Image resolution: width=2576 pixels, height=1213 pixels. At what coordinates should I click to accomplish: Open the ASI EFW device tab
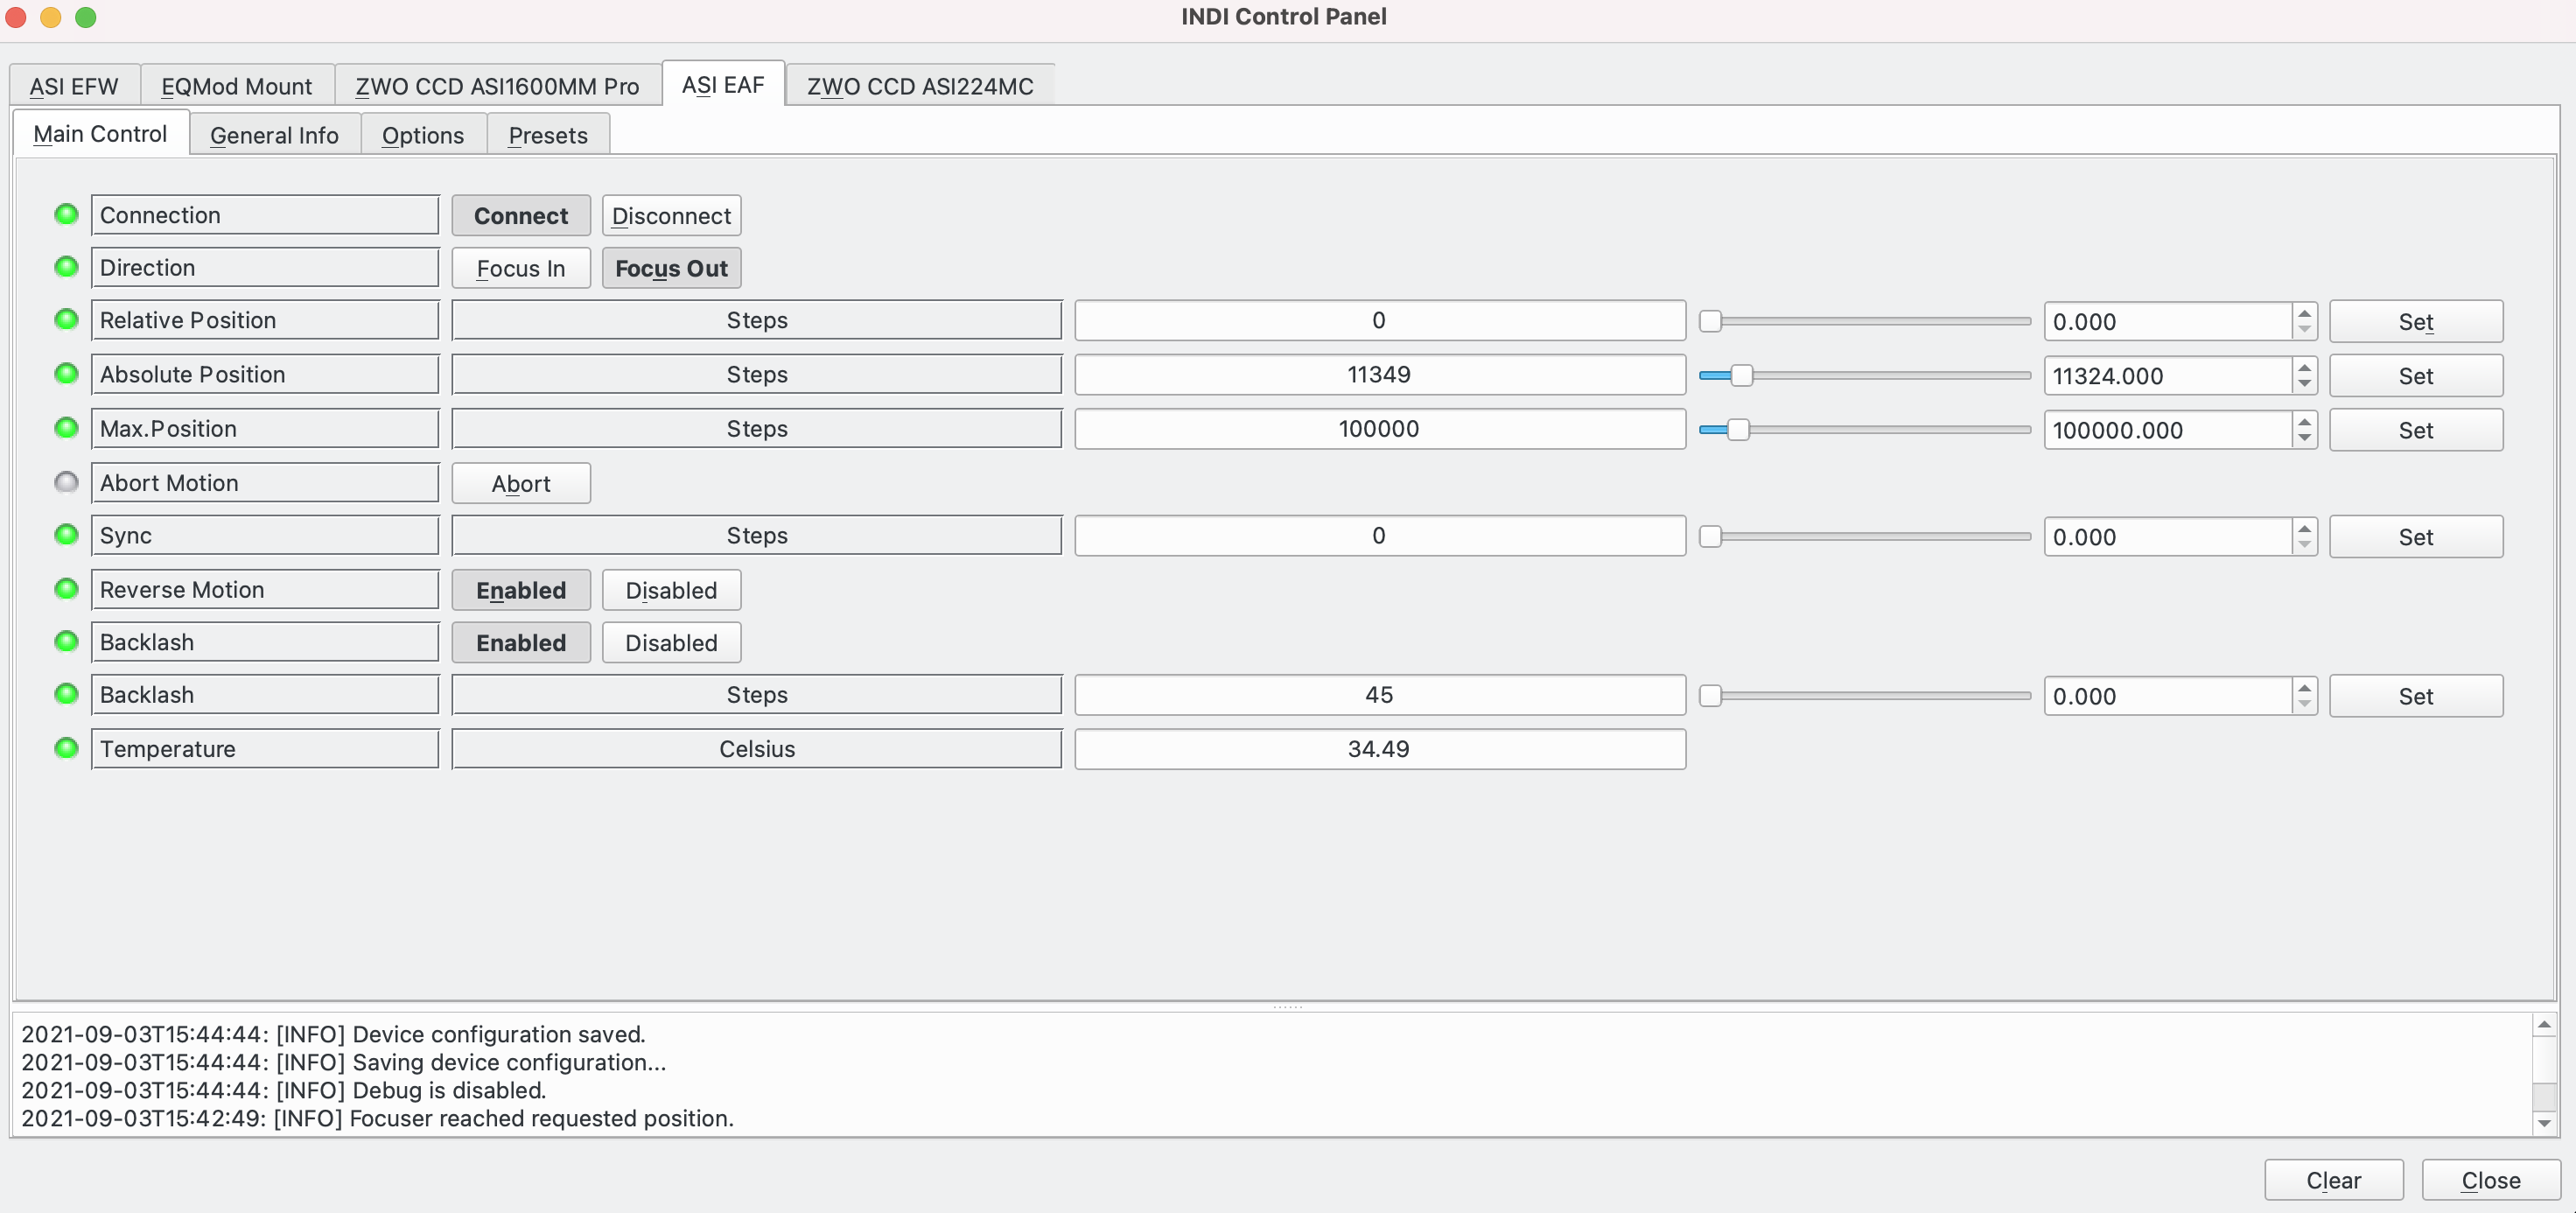(x=74, y=86)
